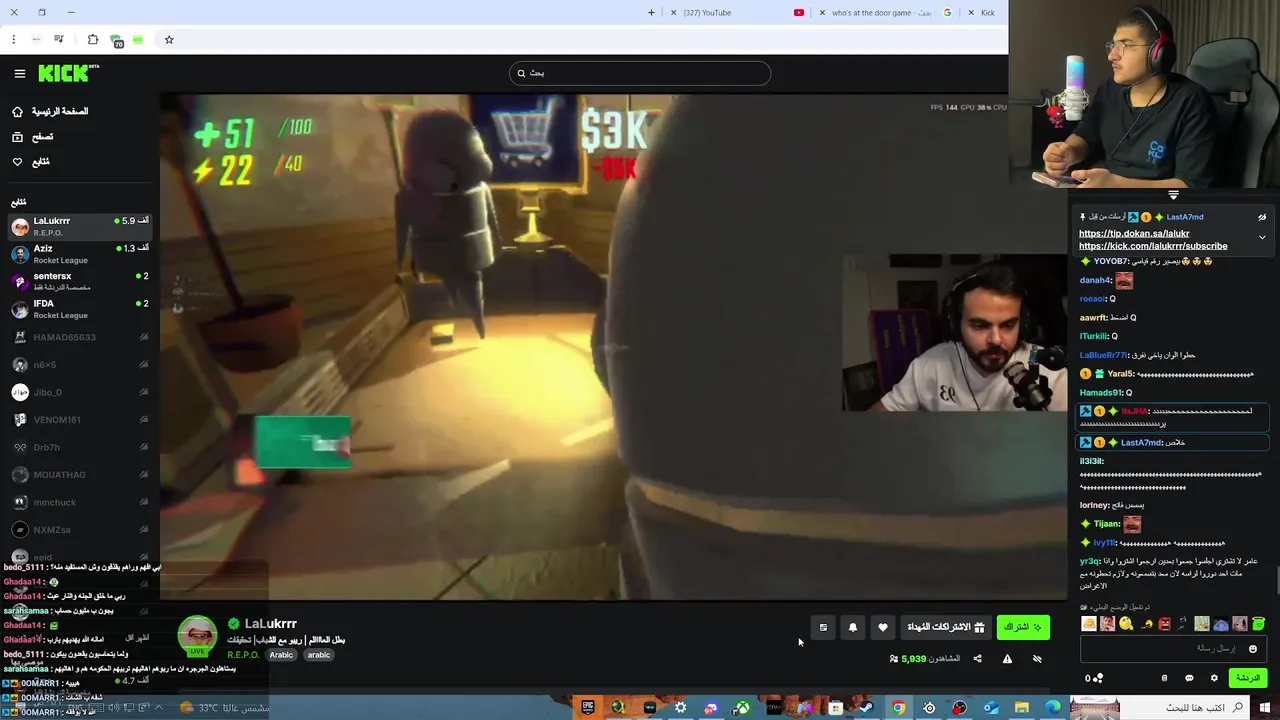Open the following sidebar item with heart
1280x720 pixels.
(31, 161)
